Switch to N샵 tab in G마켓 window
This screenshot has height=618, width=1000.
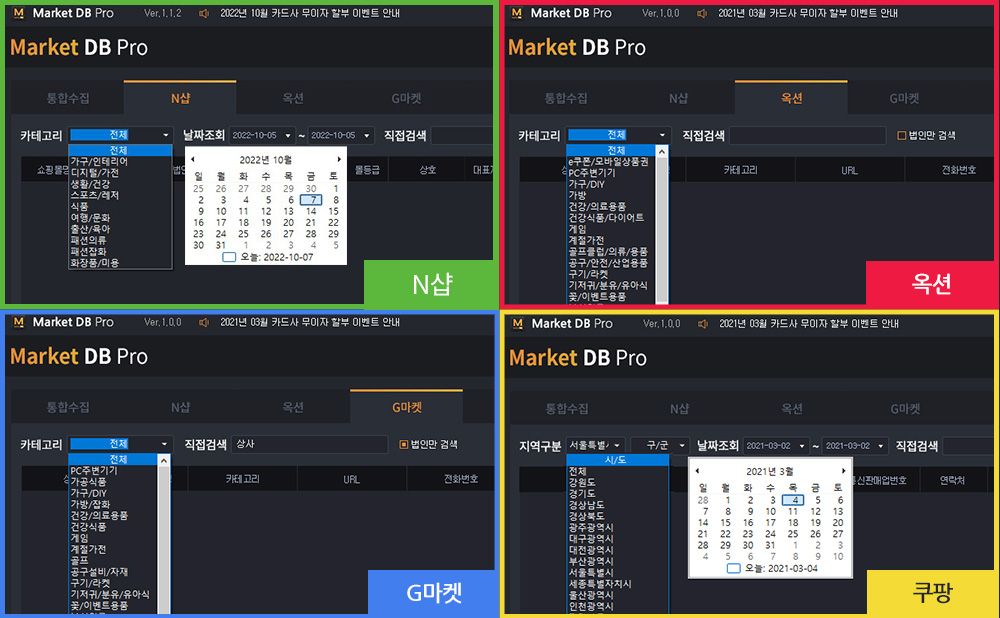(180, 407)
